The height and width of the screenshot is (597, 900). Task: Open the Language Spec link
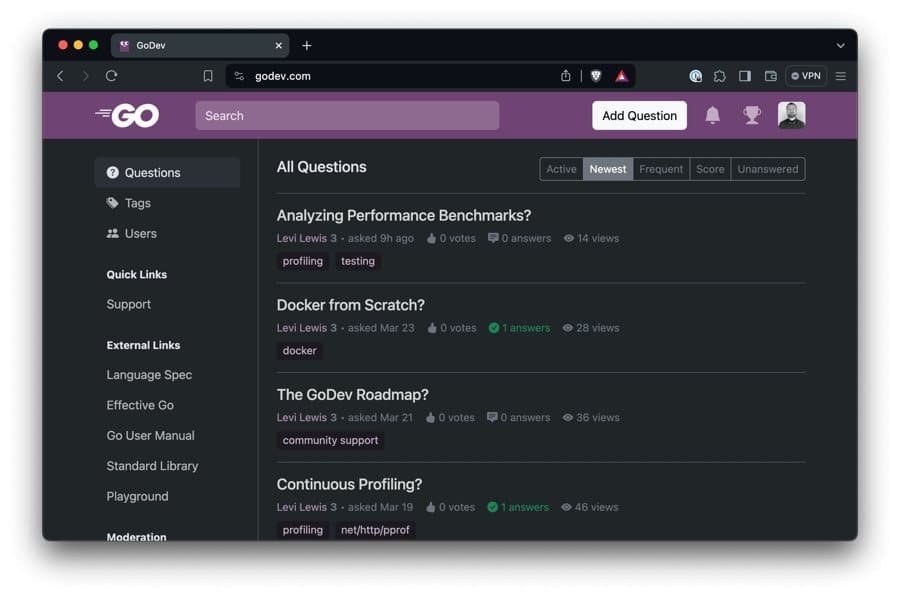149,375
